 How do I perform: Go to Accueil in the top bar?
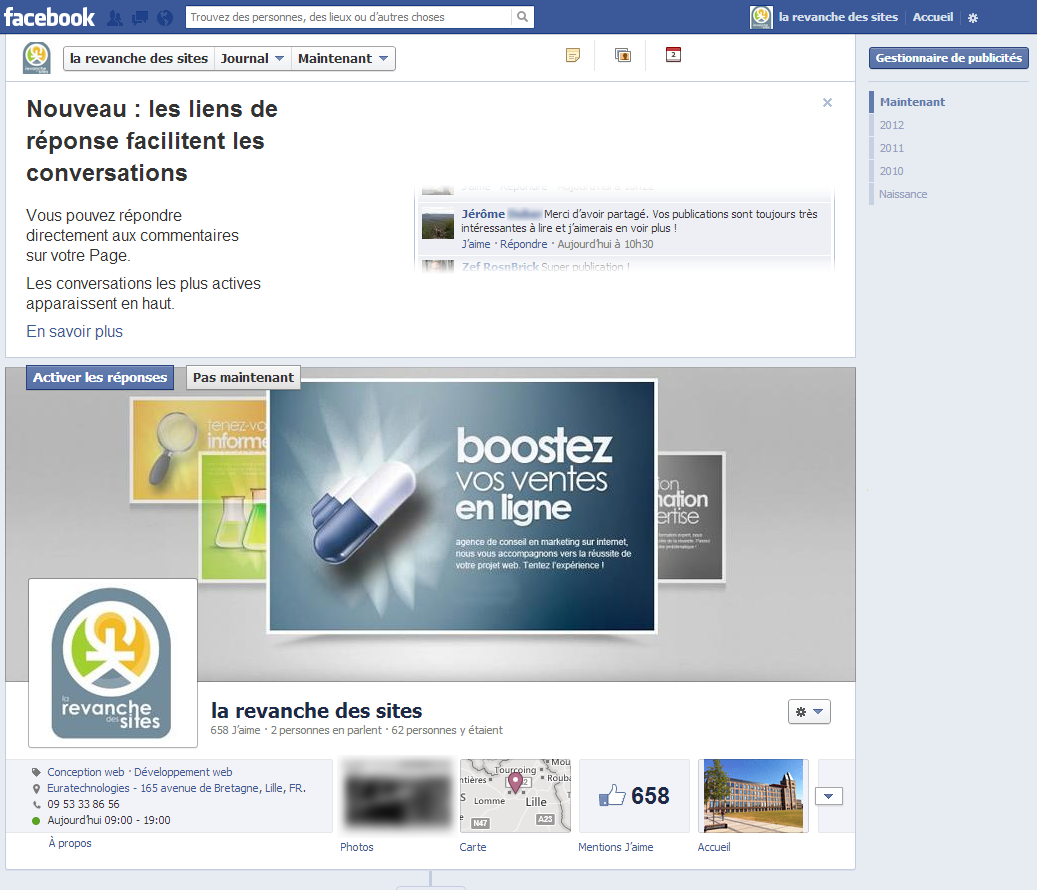tap(933, 17)
